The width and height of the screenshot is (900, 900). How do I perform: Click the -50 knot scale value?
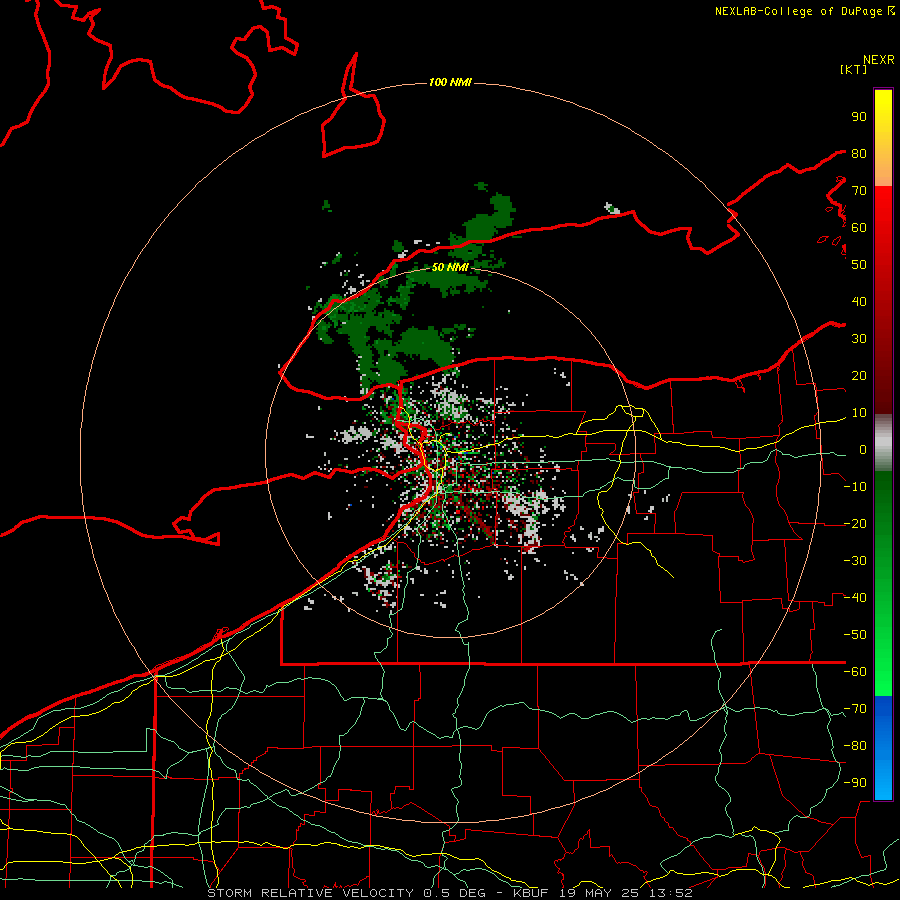855,635
